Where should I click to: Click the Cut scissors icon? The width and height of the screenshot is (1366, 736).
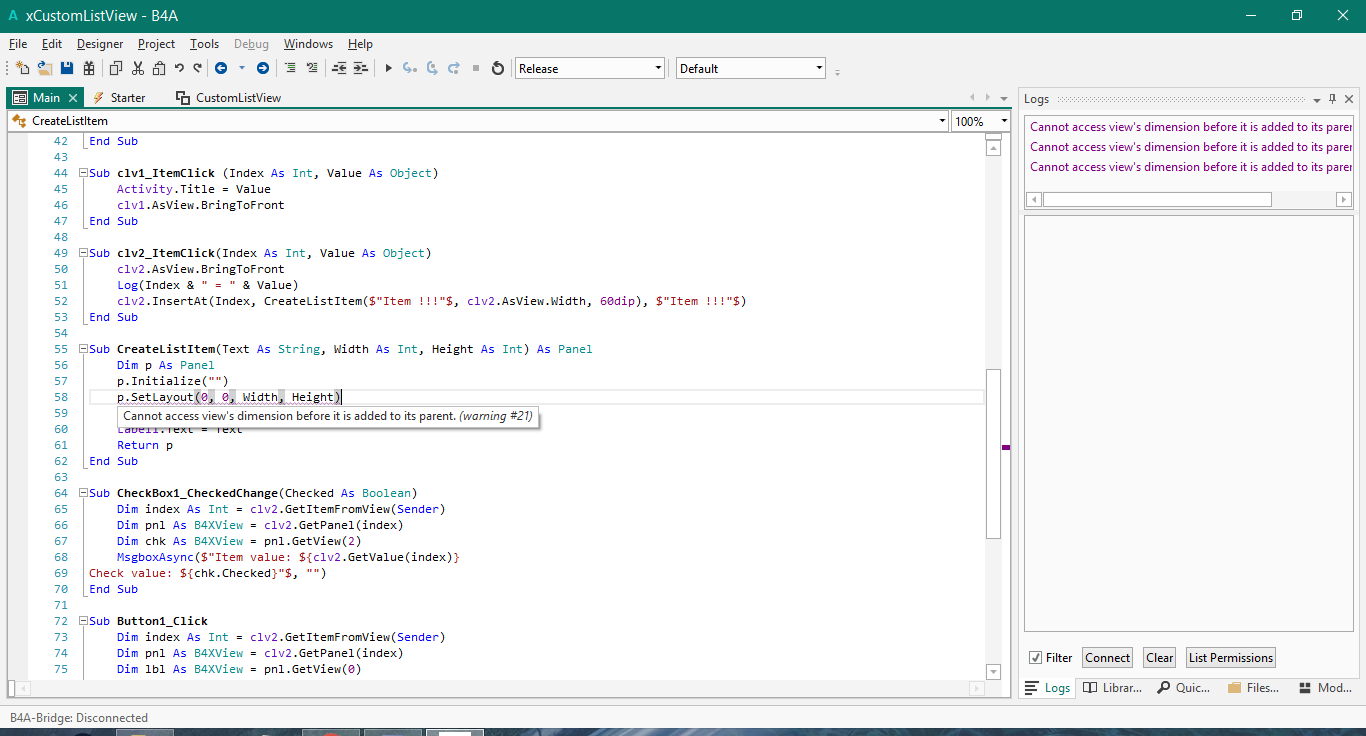tap(137, 68)
